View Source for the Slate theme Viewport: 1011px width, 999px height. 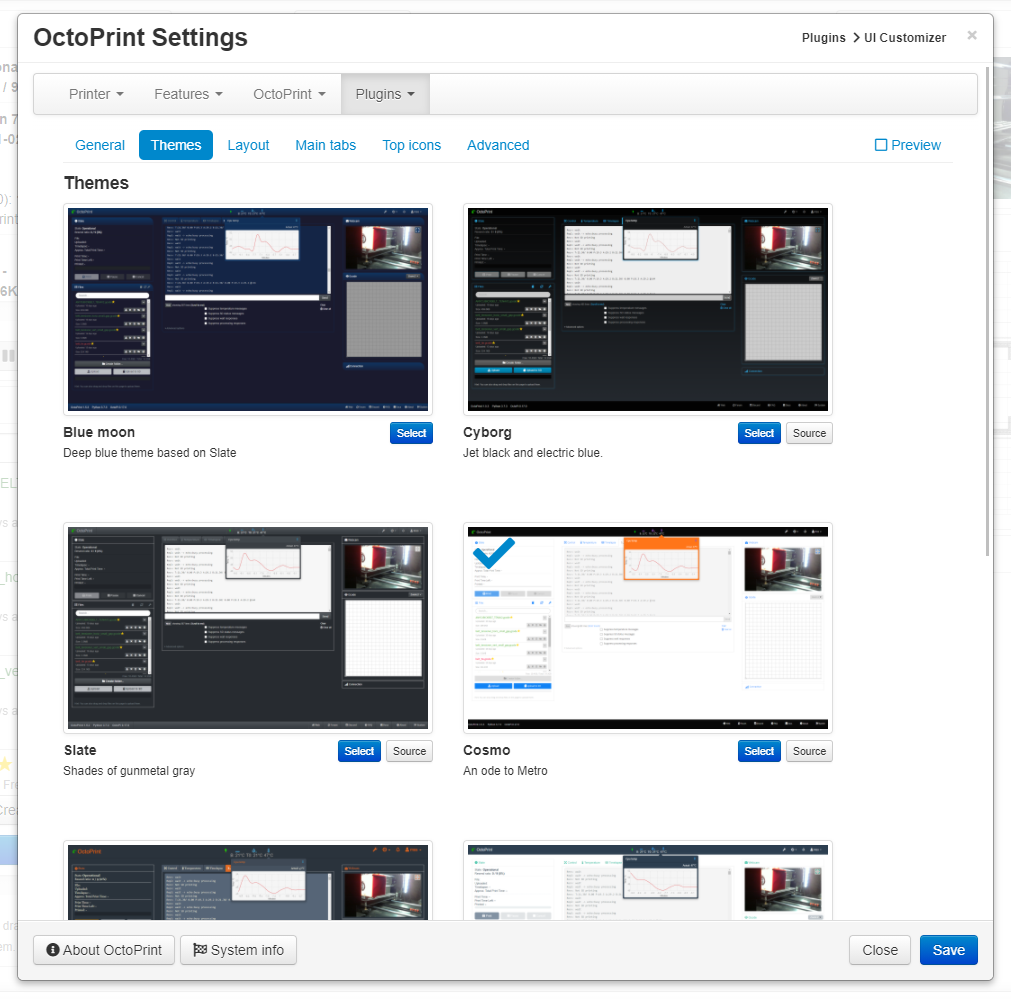[x=409, y=751]
